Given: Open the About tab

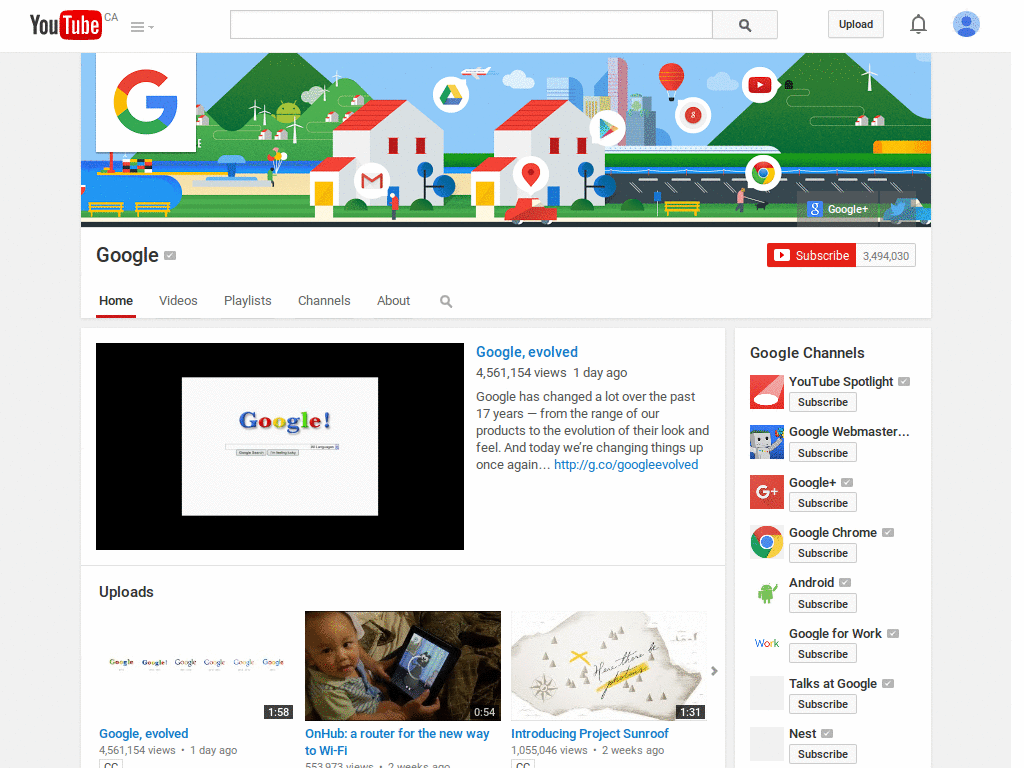Looking at the screenshot, I should (393, 300).
